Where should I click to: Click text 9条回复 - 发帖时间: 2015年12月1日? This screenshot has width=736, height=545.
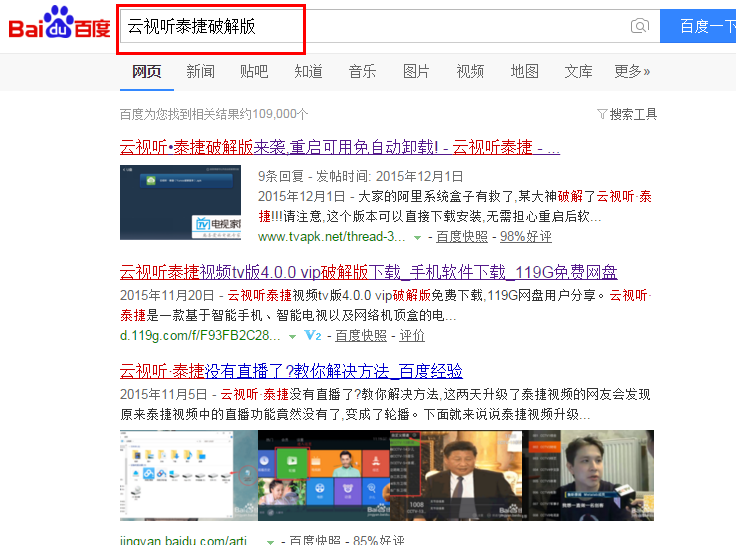pyautogui.click(x=360, y=177)
